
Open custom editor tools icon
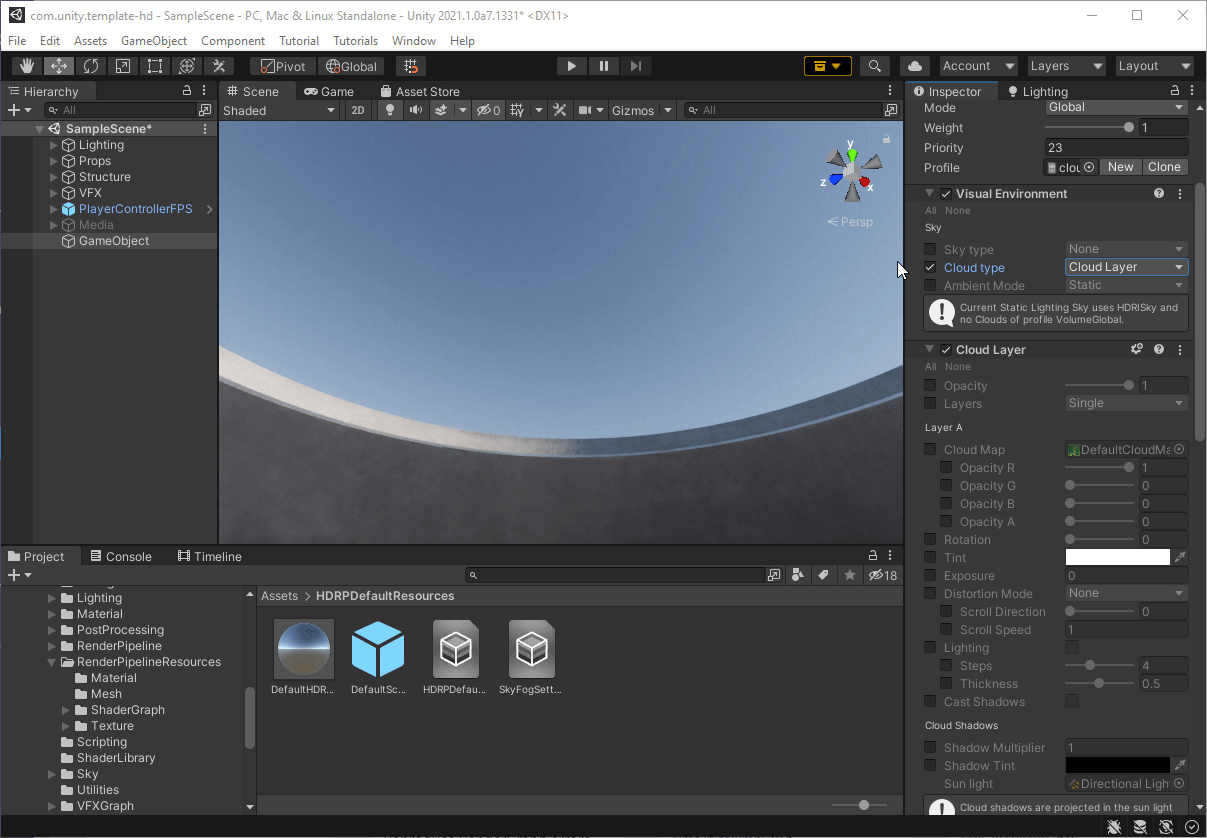[219, 66]
